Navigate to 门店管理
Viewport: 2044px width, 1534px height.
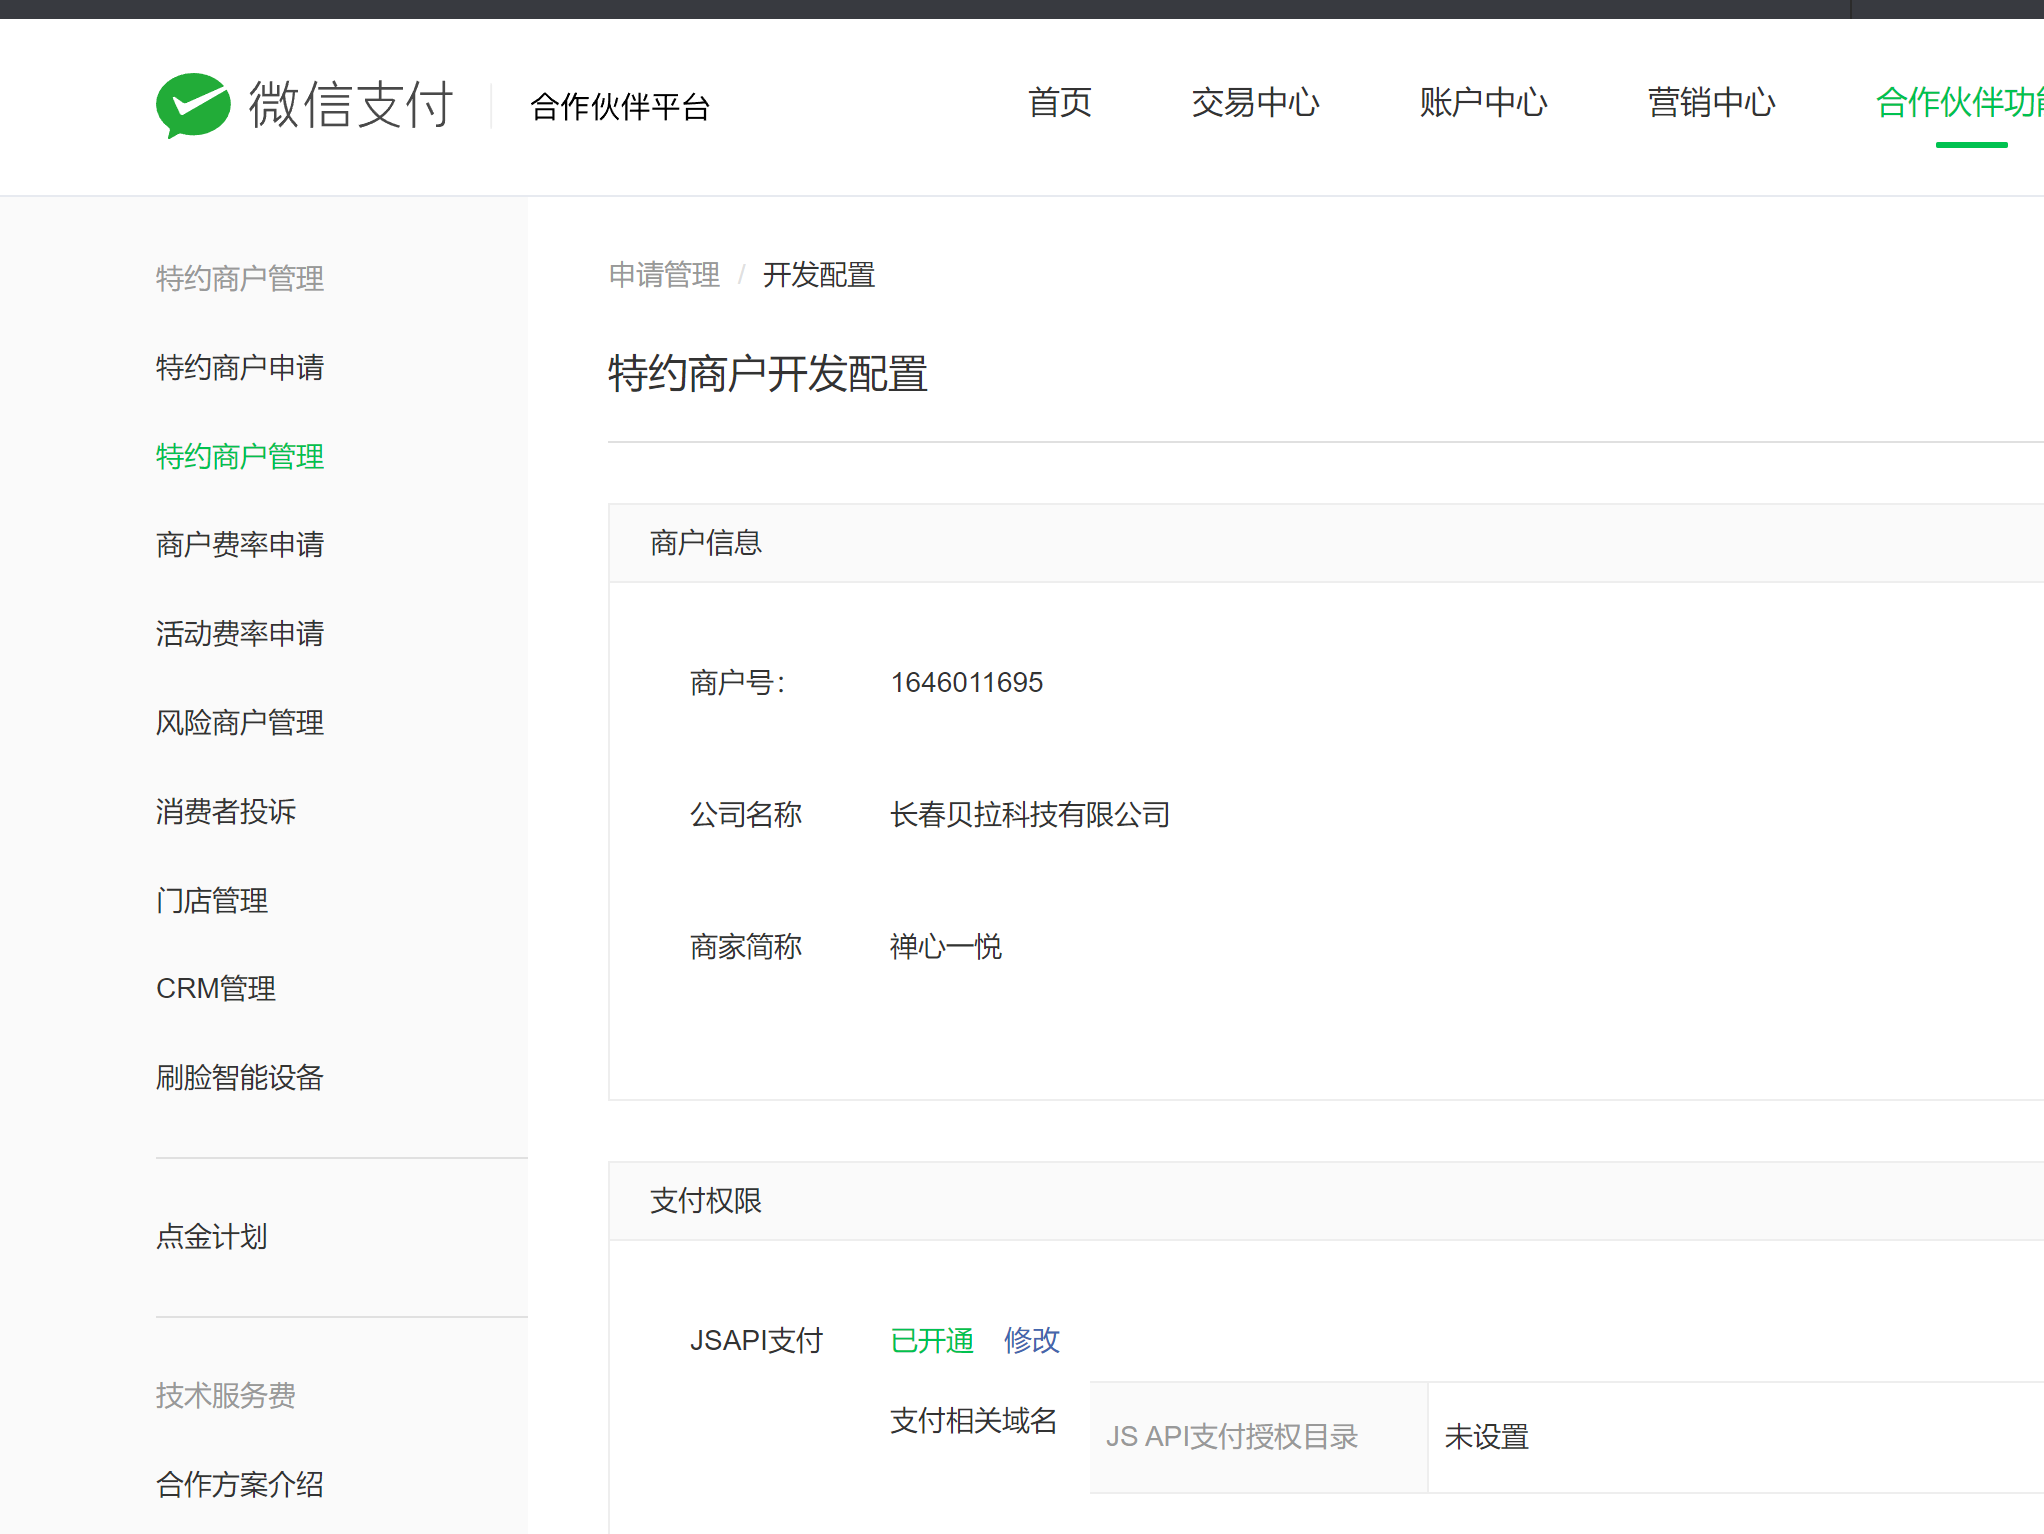(x=212, y=900)
